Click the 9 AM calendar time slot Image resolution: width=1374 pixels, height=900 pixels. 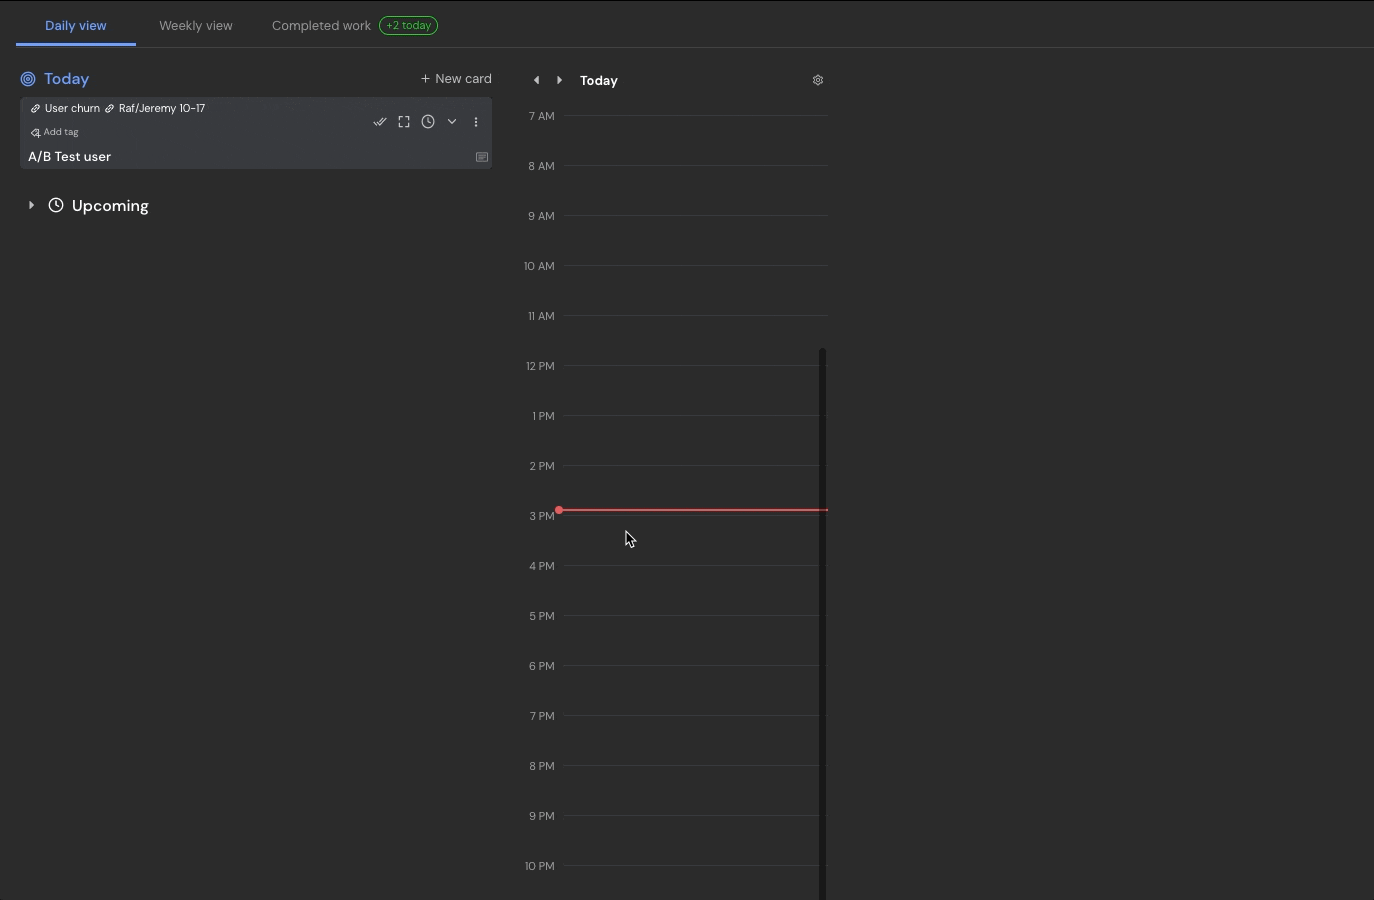(x=690, y=240)
